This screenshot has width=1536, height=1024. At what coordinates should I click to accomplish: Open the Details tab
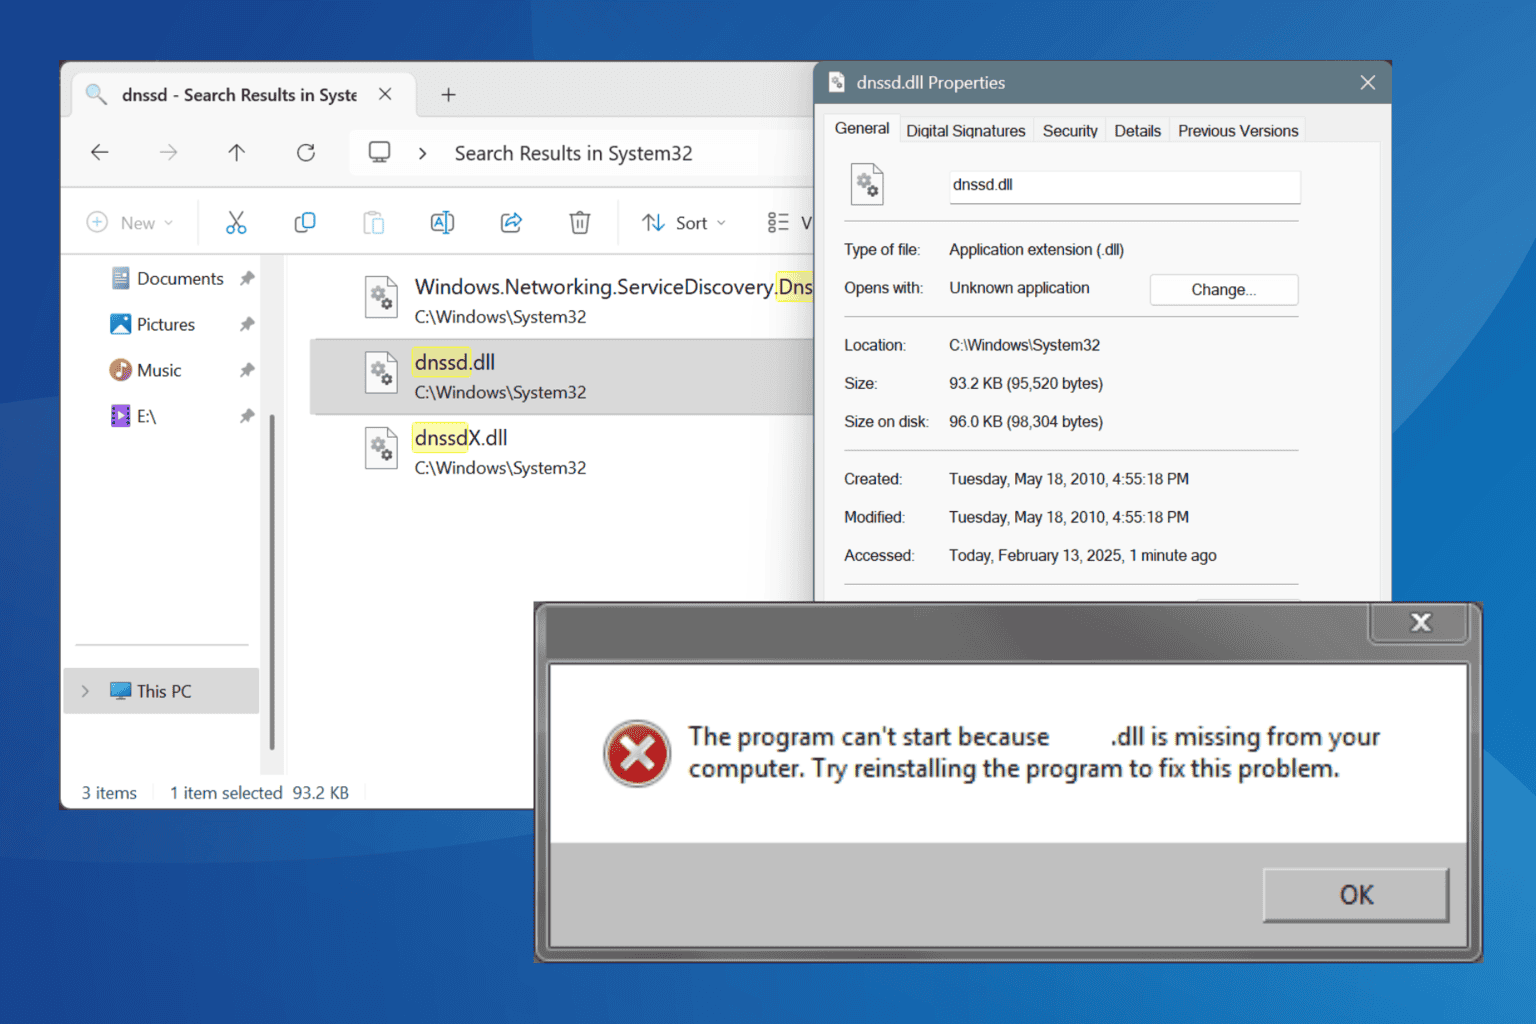(1138, 131)
